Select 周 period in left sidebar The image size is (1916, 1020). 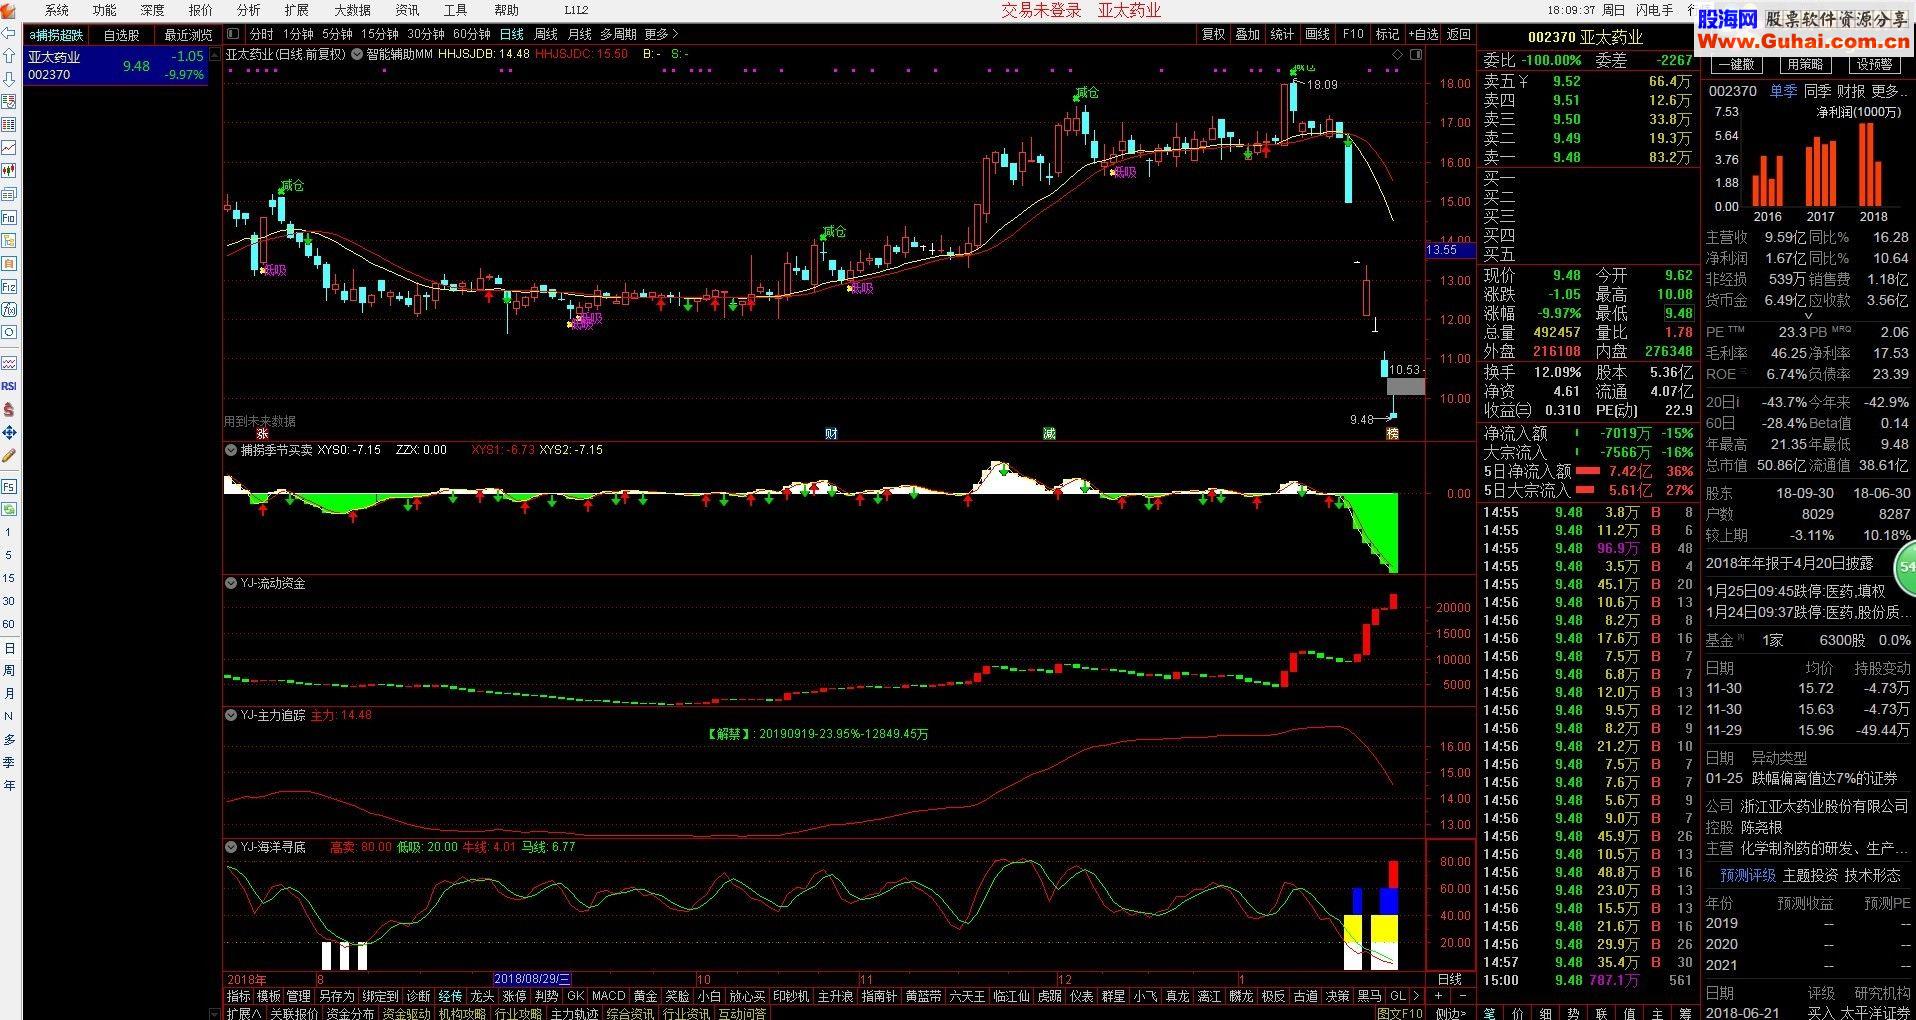pyautogui.click(x=9, y=671)
